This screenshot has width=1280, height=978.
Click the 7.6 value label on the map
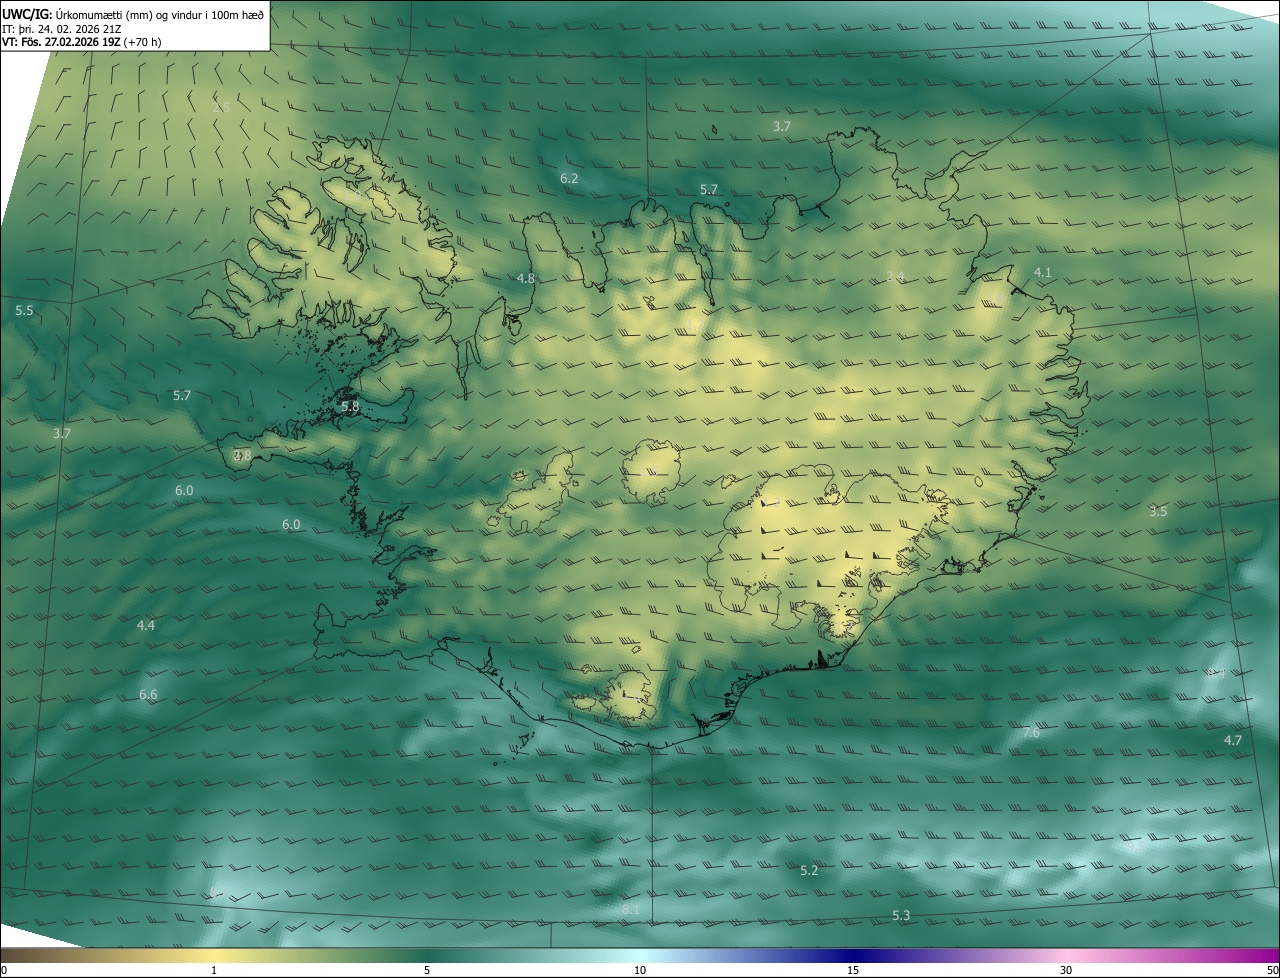pyautogui.click(x=1031, y=733)
